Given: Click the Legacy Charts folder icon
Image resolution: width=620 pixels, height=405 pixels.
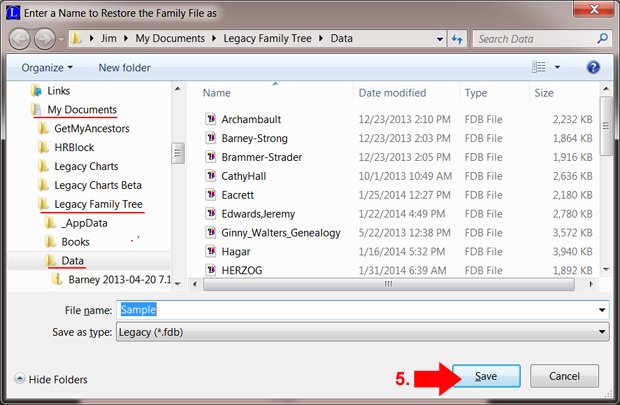Looking at the screenshot, I should (x=43, y=166).
